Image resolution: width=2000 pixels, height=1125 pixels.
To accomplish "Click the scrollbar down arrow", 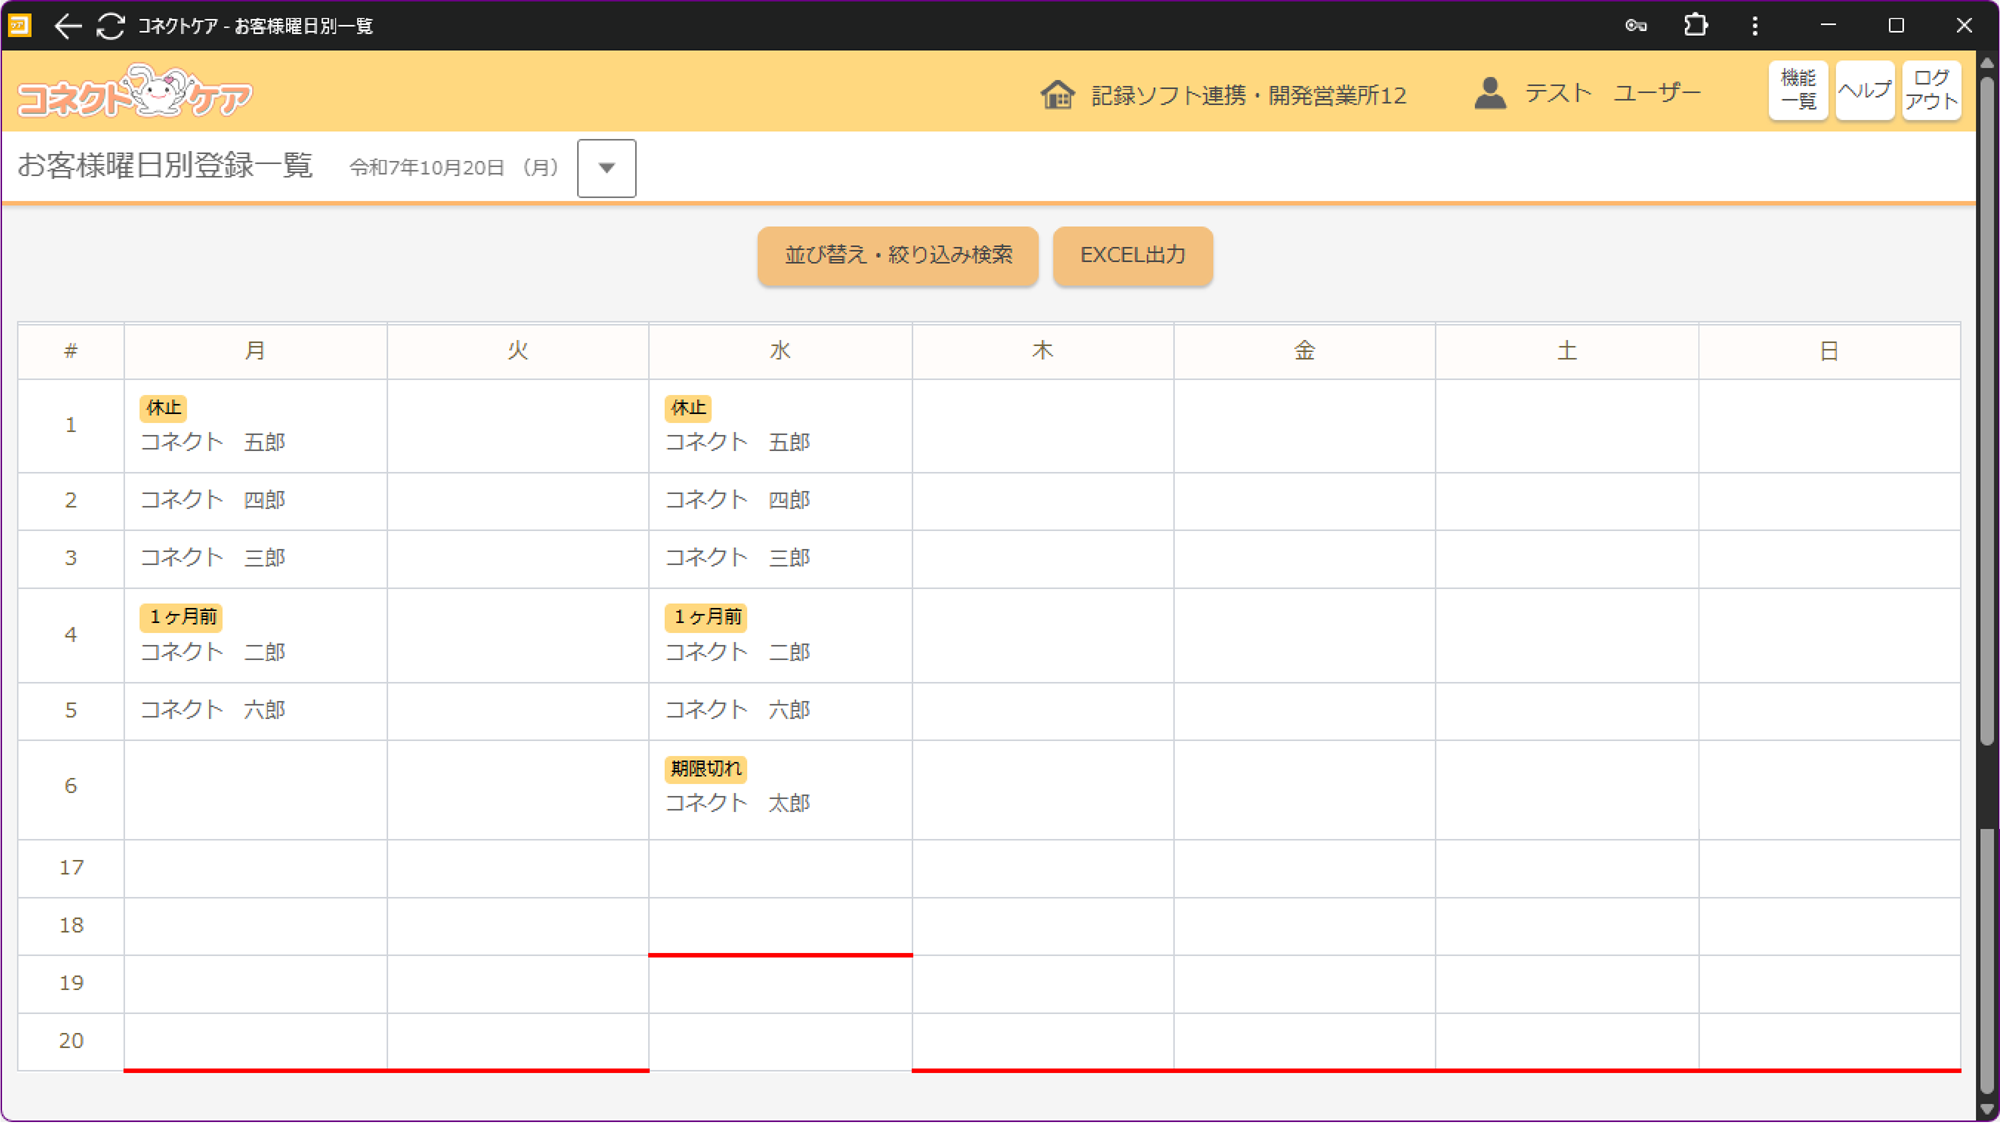I will (1987, 1110).
